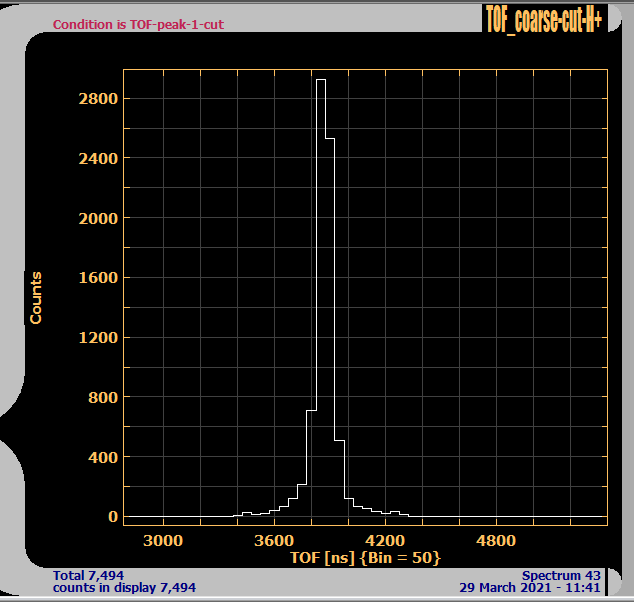Click the 'Spectrum 43' label
The width and height of the screenshot is (634, 607).
pyautogui.click(x=561, y=576)
